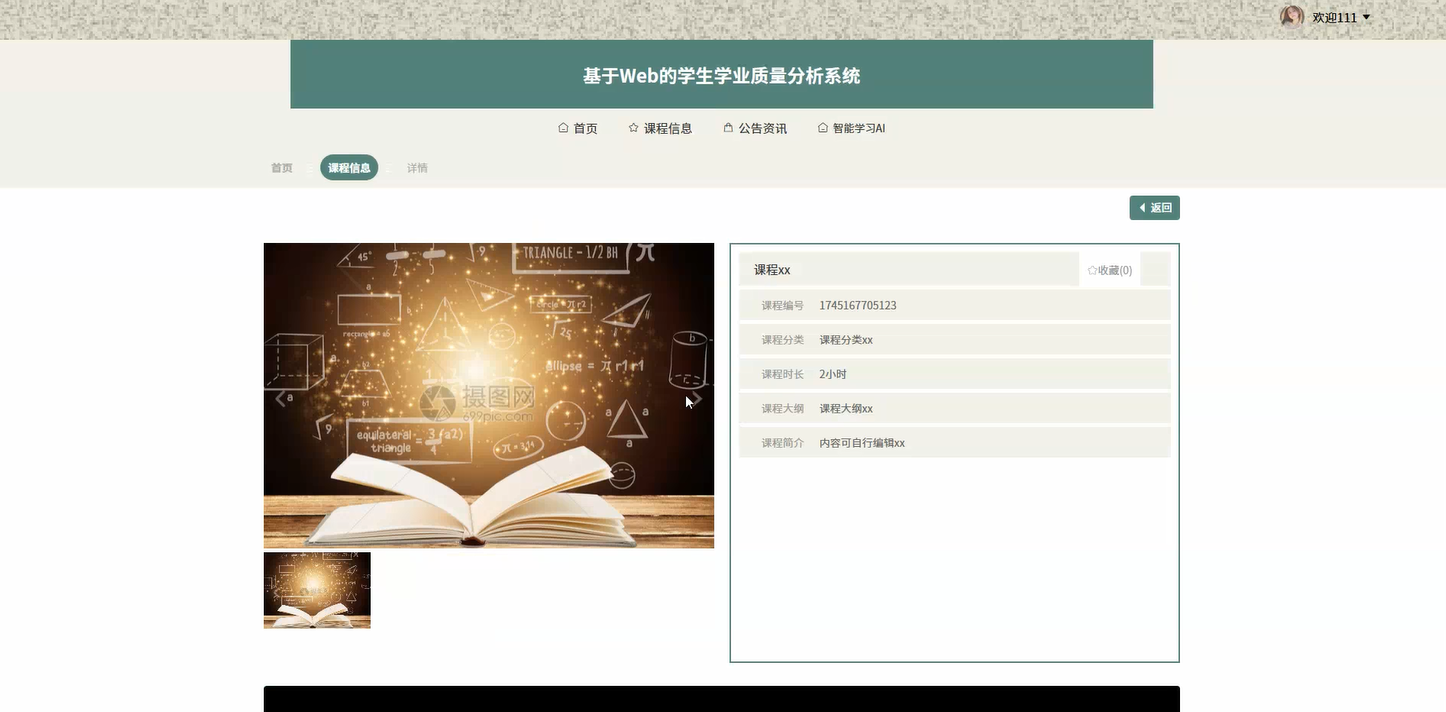1446x712 pixels.
Task: Open the 首页 breadcrumb tab
Action: coord(281,167)
